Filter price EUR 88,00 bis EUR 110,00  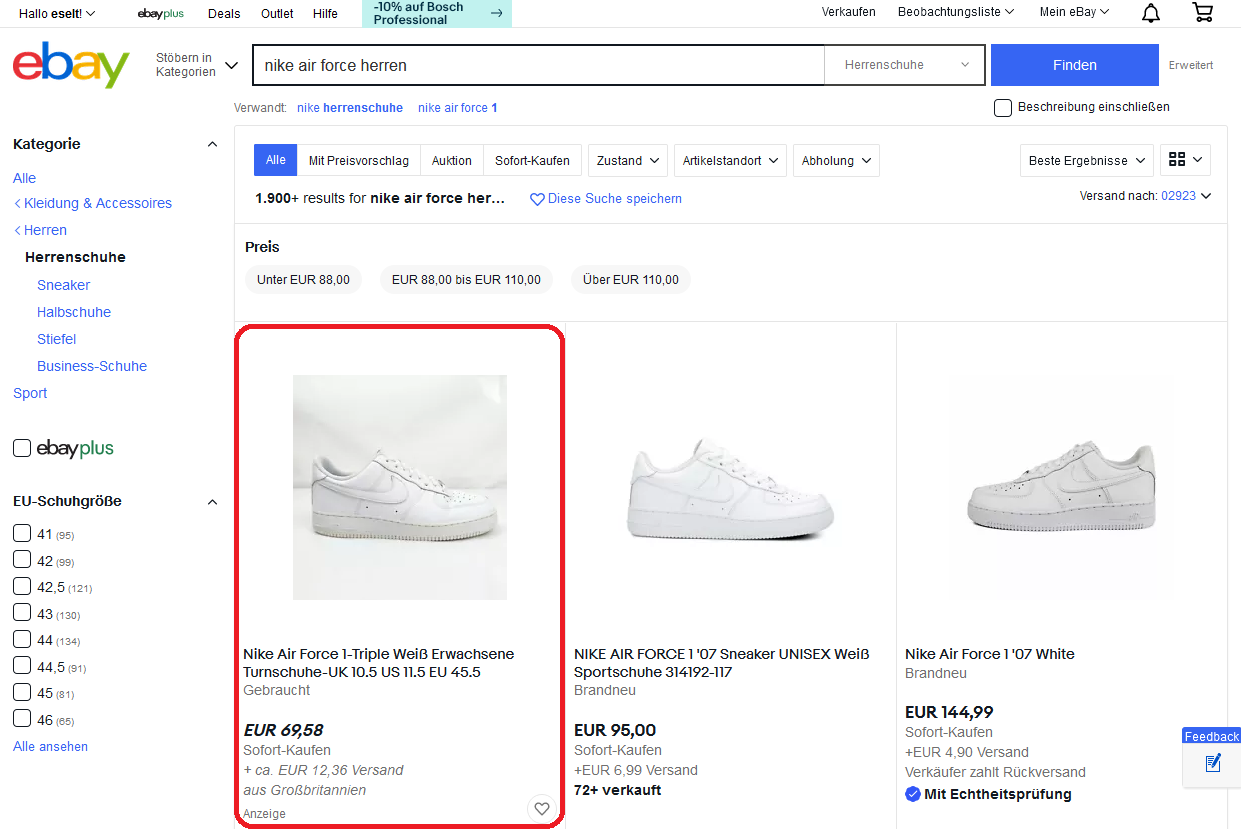(x=466, y=280)
